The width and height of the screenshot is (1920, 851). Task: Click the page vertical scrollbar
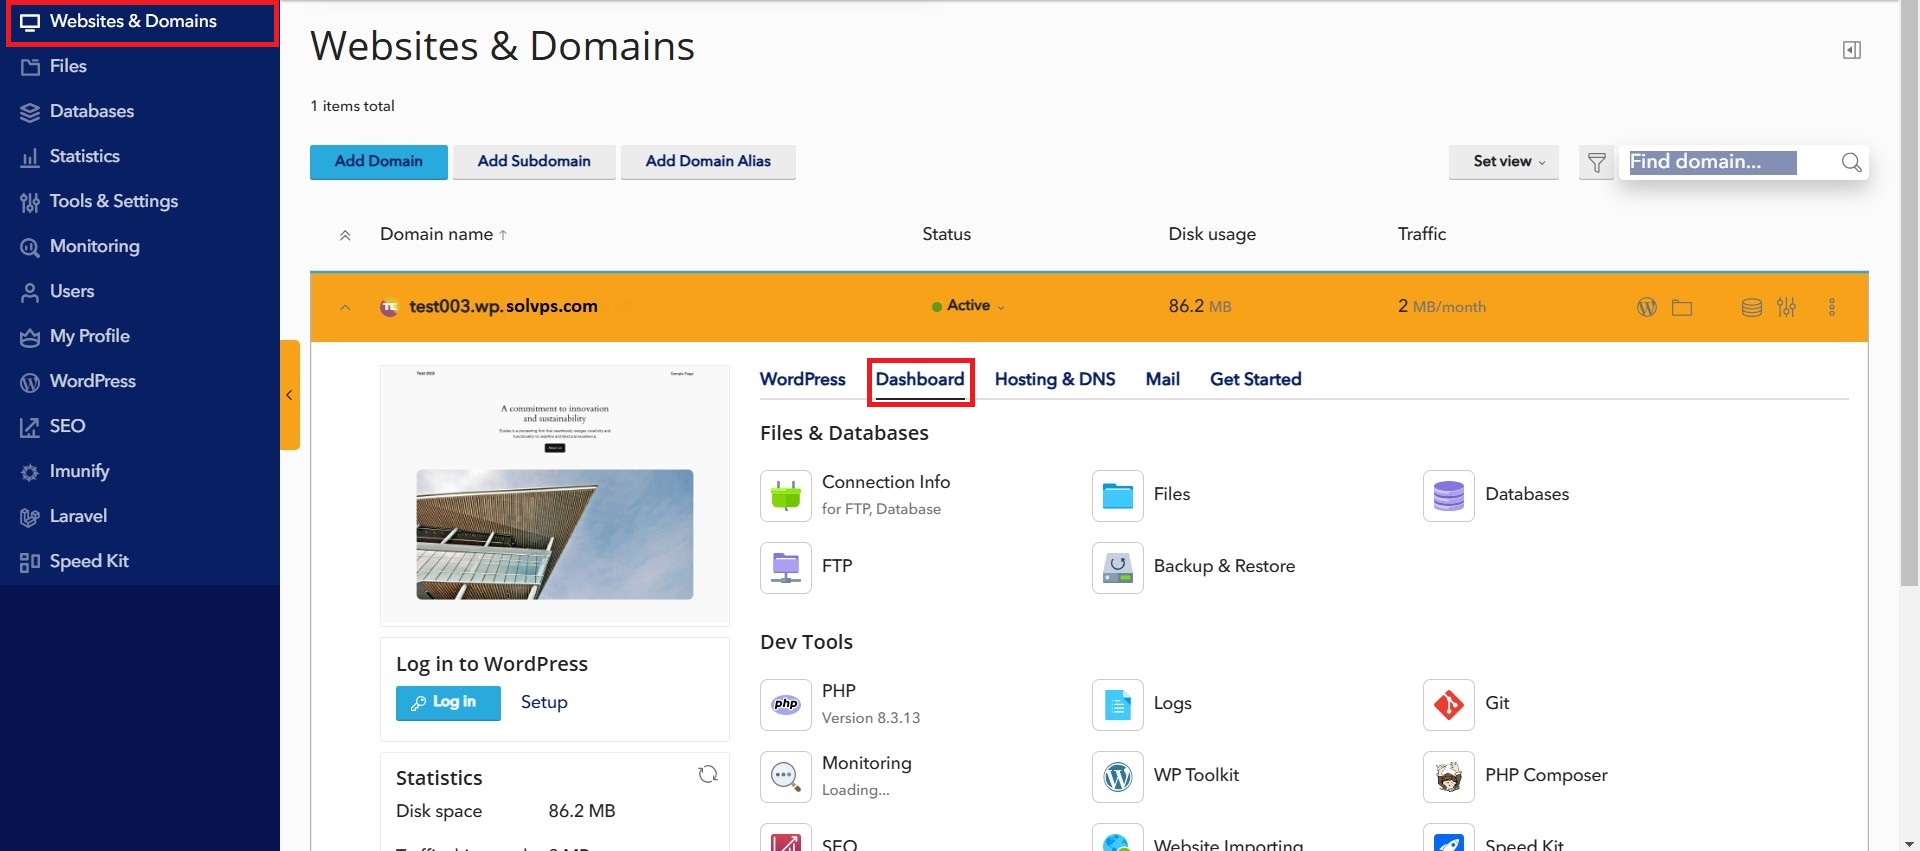tap(1909, 295)
